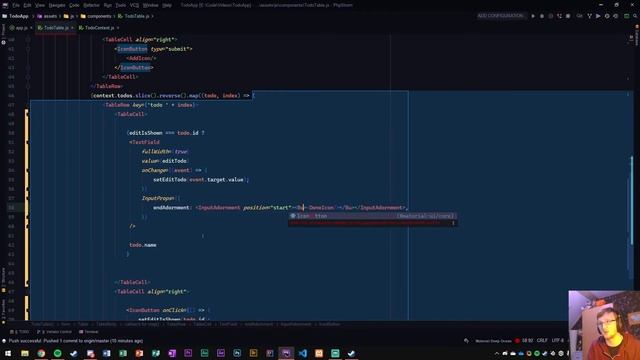Open the Version Control tool window tab
The width and height of the screenshot is (640, 360).
click(x=54, y=332)
